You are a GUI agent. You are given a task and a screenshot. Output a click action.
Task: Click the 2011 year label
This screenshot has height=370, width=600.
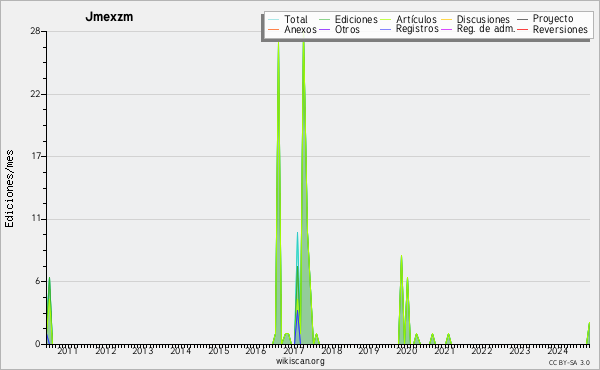click(68, 350)
